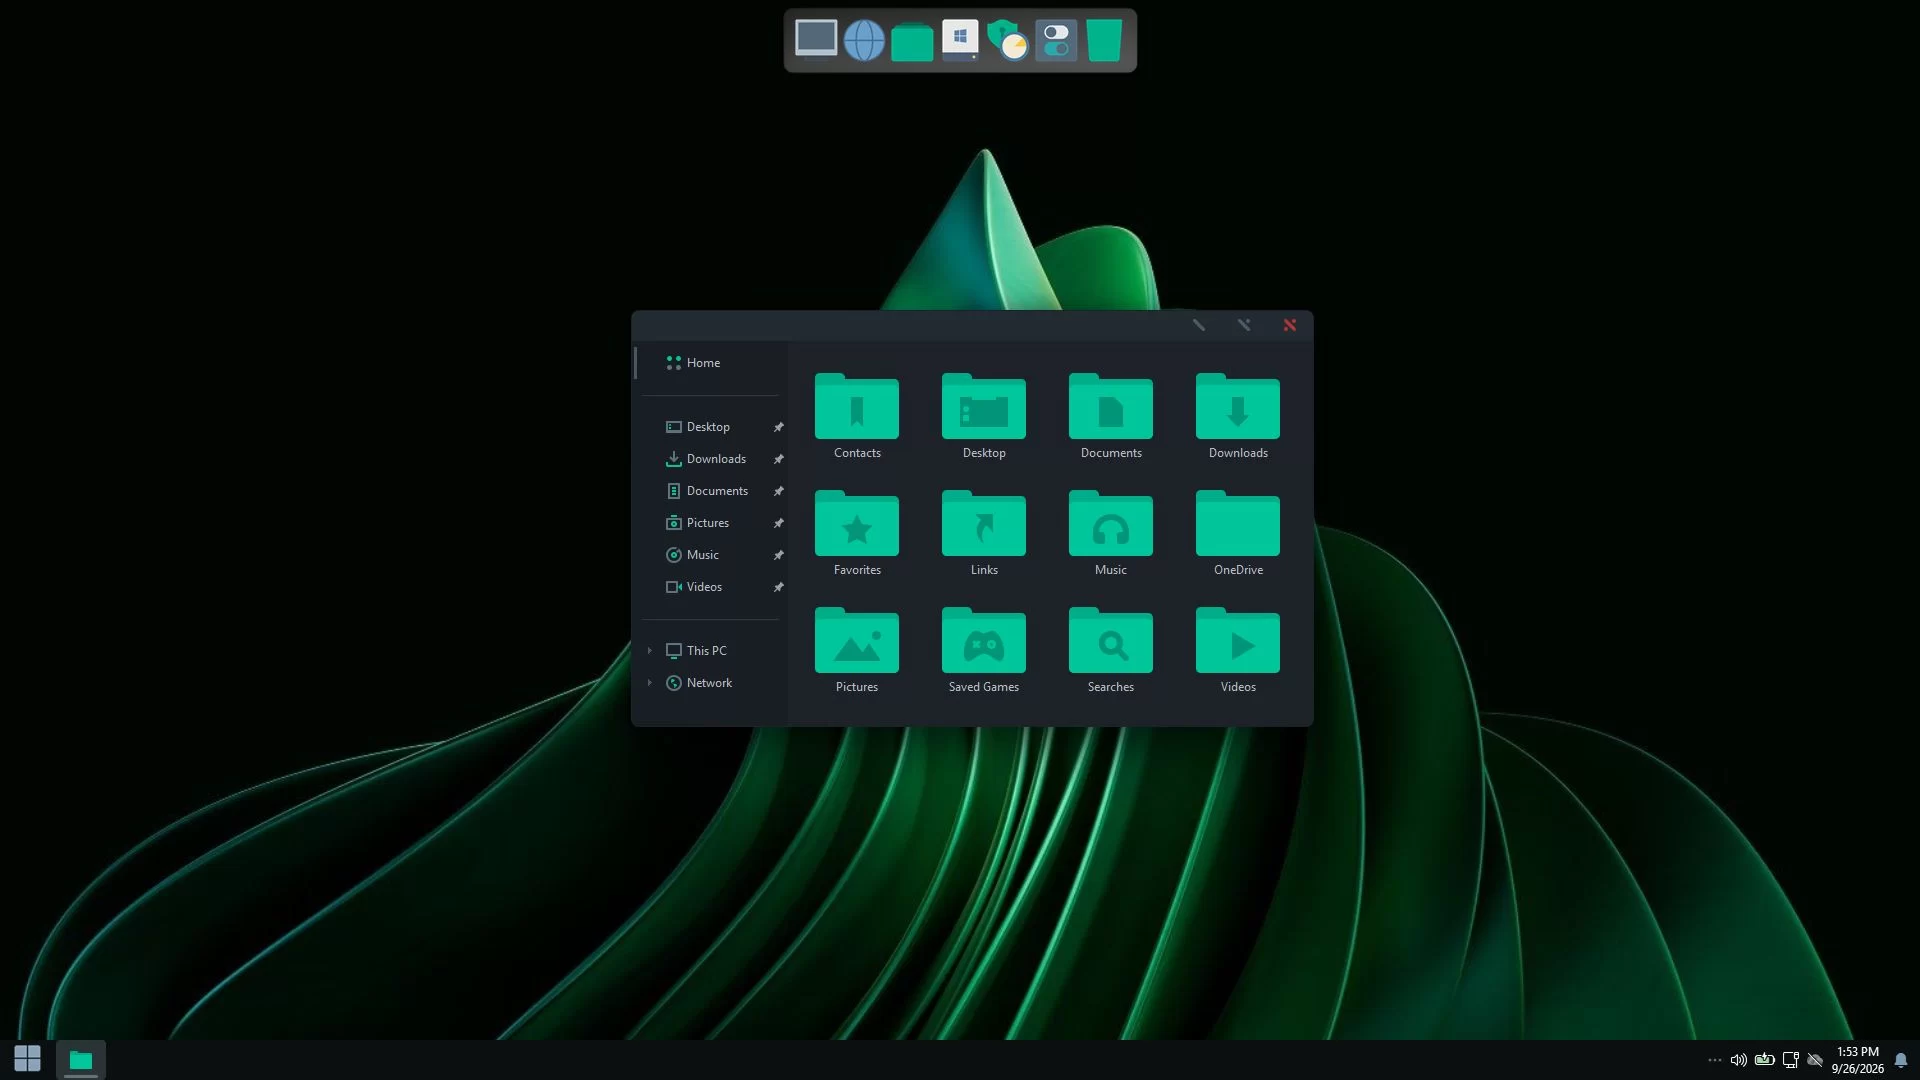Open the recycle bin in top dock
1920x1080 pixels.
point(1104,41)
